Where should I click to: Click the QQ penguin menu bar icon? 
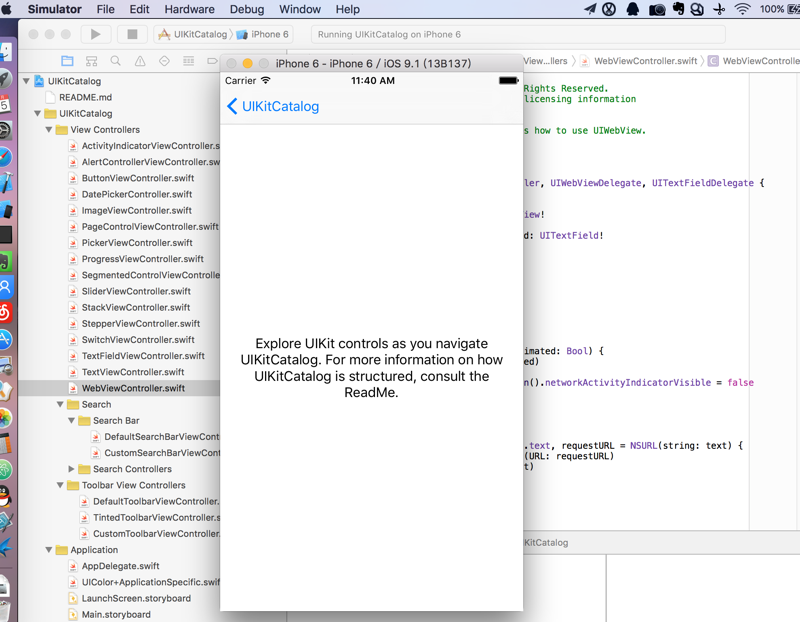[x=633, y=9]
